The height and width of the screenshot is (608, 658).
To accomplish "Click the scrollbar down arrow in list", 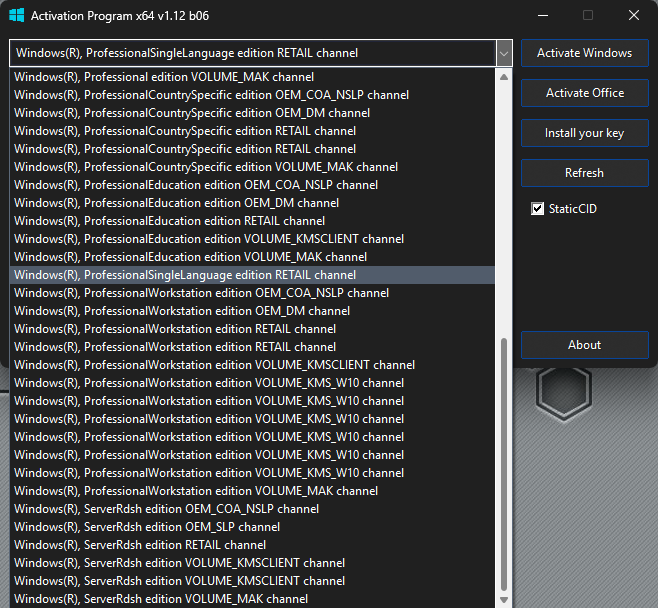I will (x=504, y=600).
